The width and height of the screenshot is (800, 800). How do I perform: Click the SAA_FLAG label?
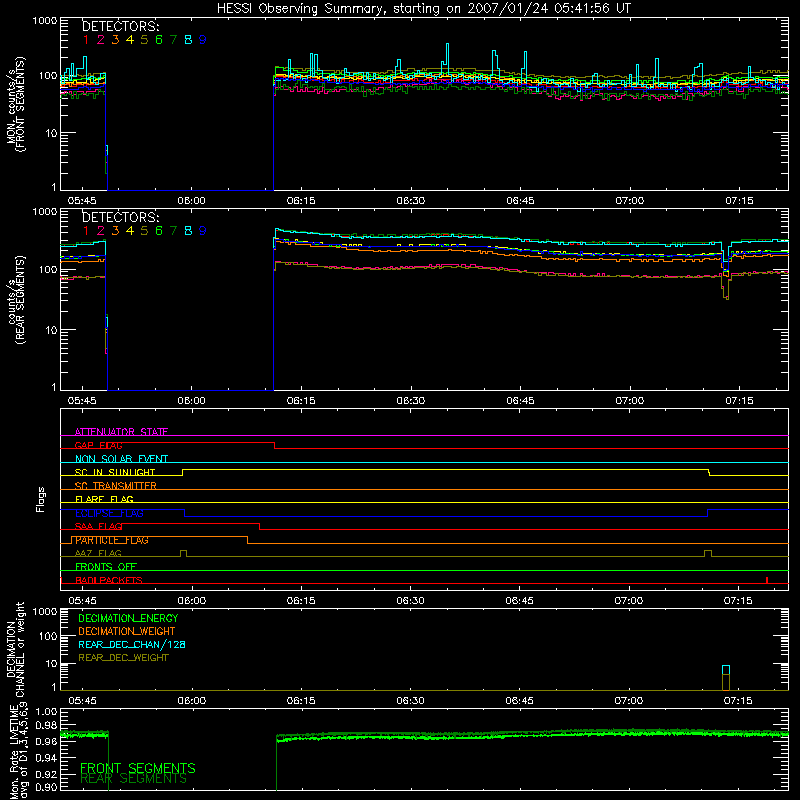[98, 526]
